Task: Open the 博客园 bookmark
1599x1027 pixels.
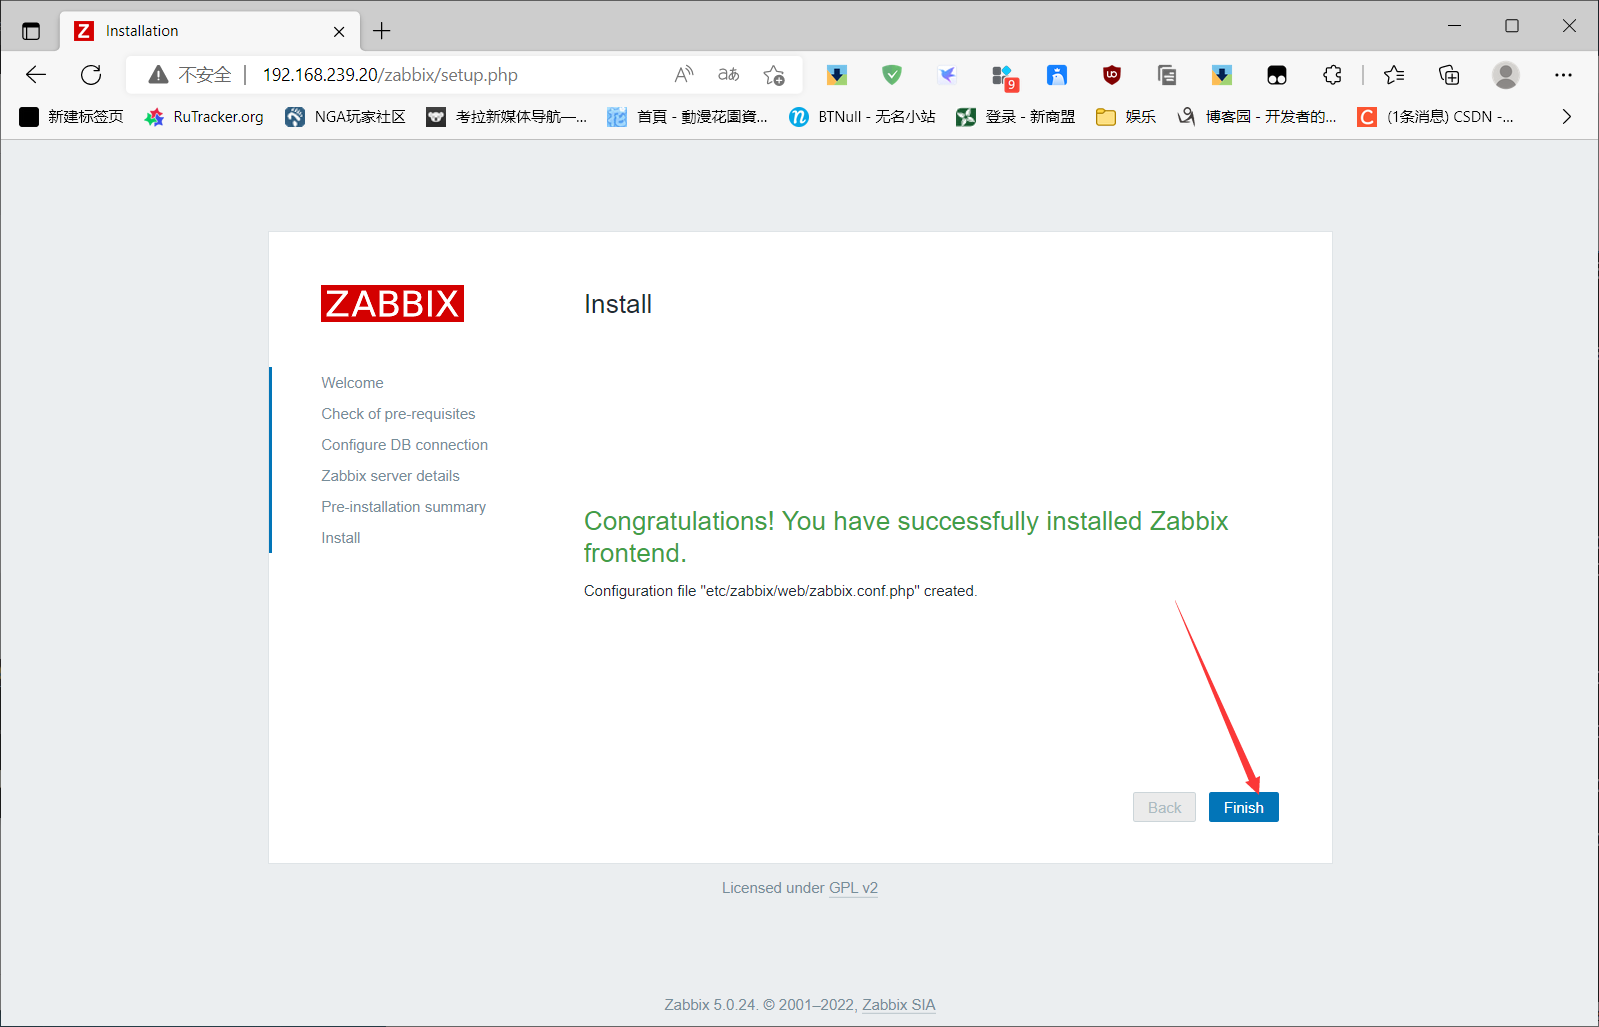Action: 1256,117
